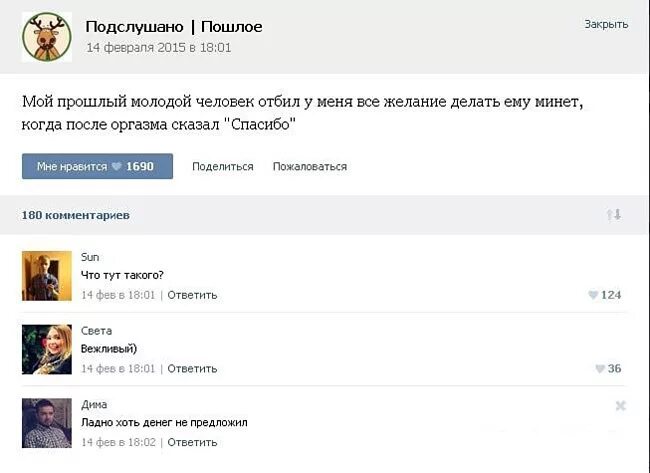Delete Дима's comment with the X icon

coord(620,406)
